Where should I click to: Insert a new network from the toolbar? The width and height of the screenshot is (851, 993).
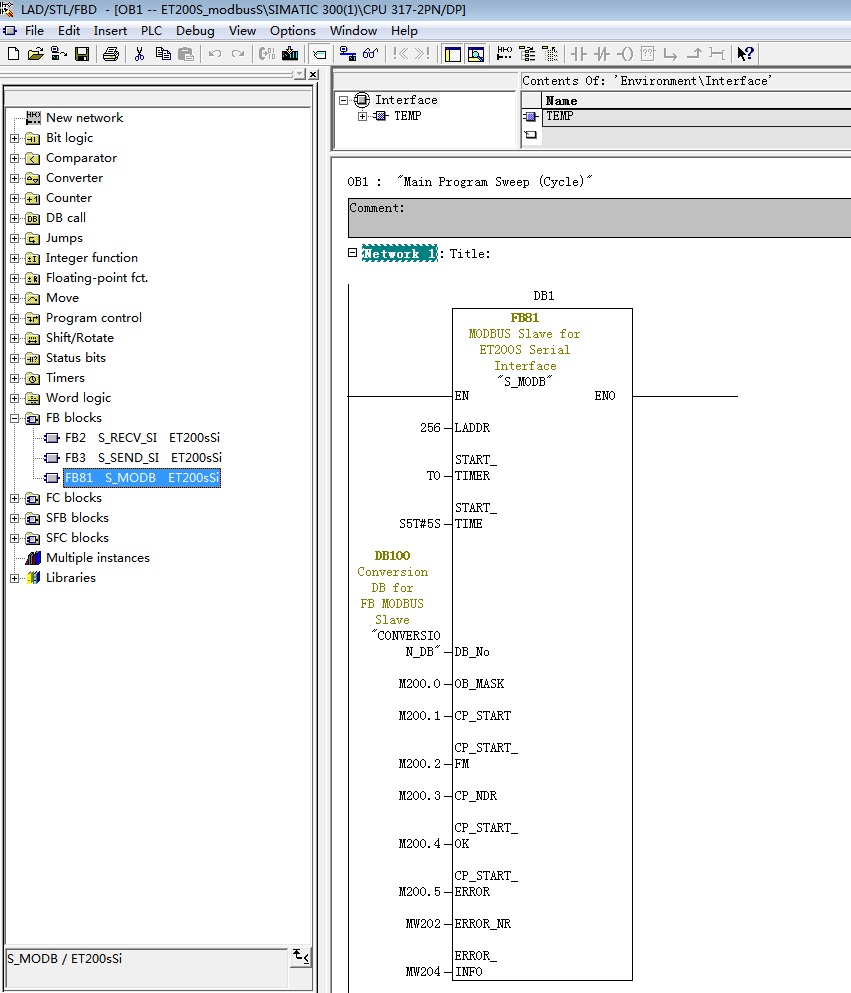[x=503, y=54]
